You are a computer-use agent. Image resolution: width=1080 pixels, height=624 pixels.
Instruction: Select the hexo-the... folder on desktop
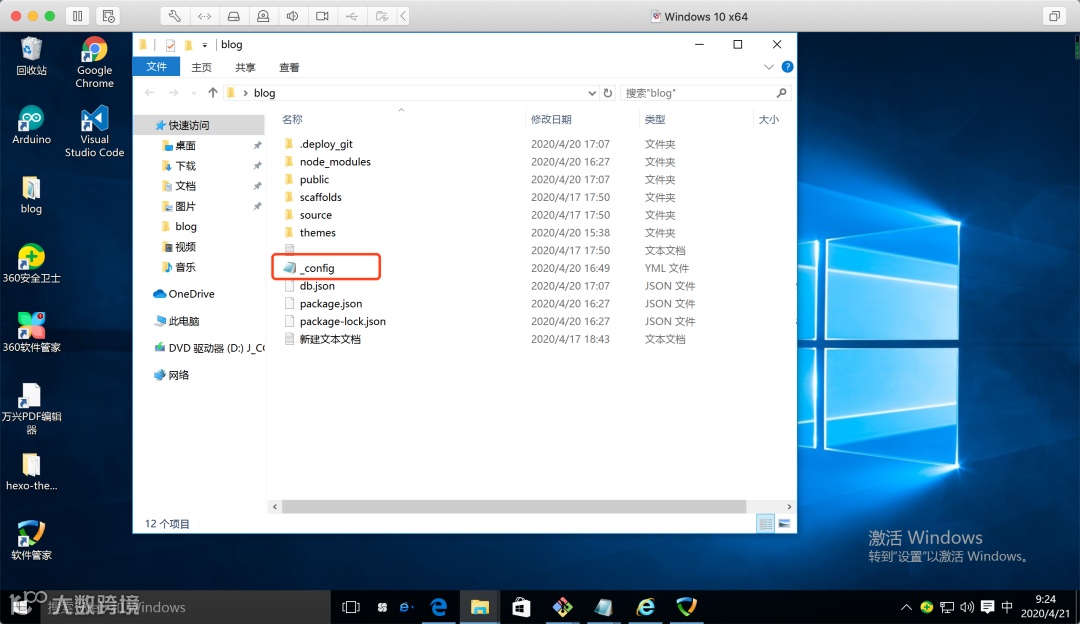(31, 472)
